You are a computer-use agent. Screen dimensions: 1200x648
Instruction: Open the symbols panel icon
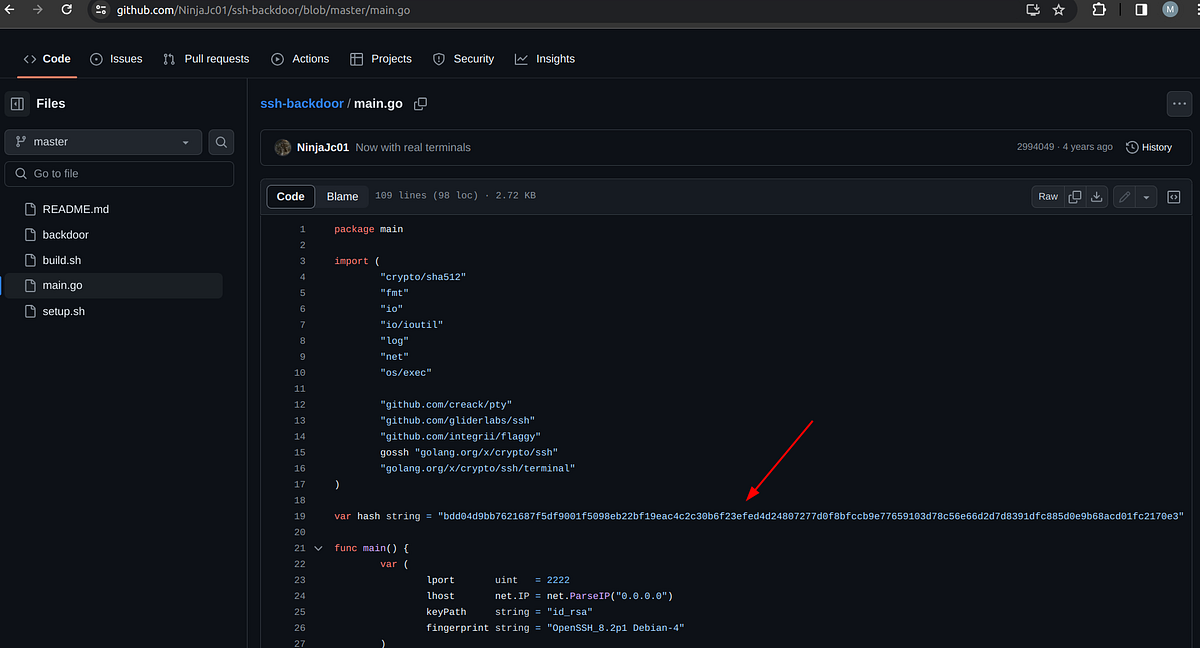(x=1175, y=197)
